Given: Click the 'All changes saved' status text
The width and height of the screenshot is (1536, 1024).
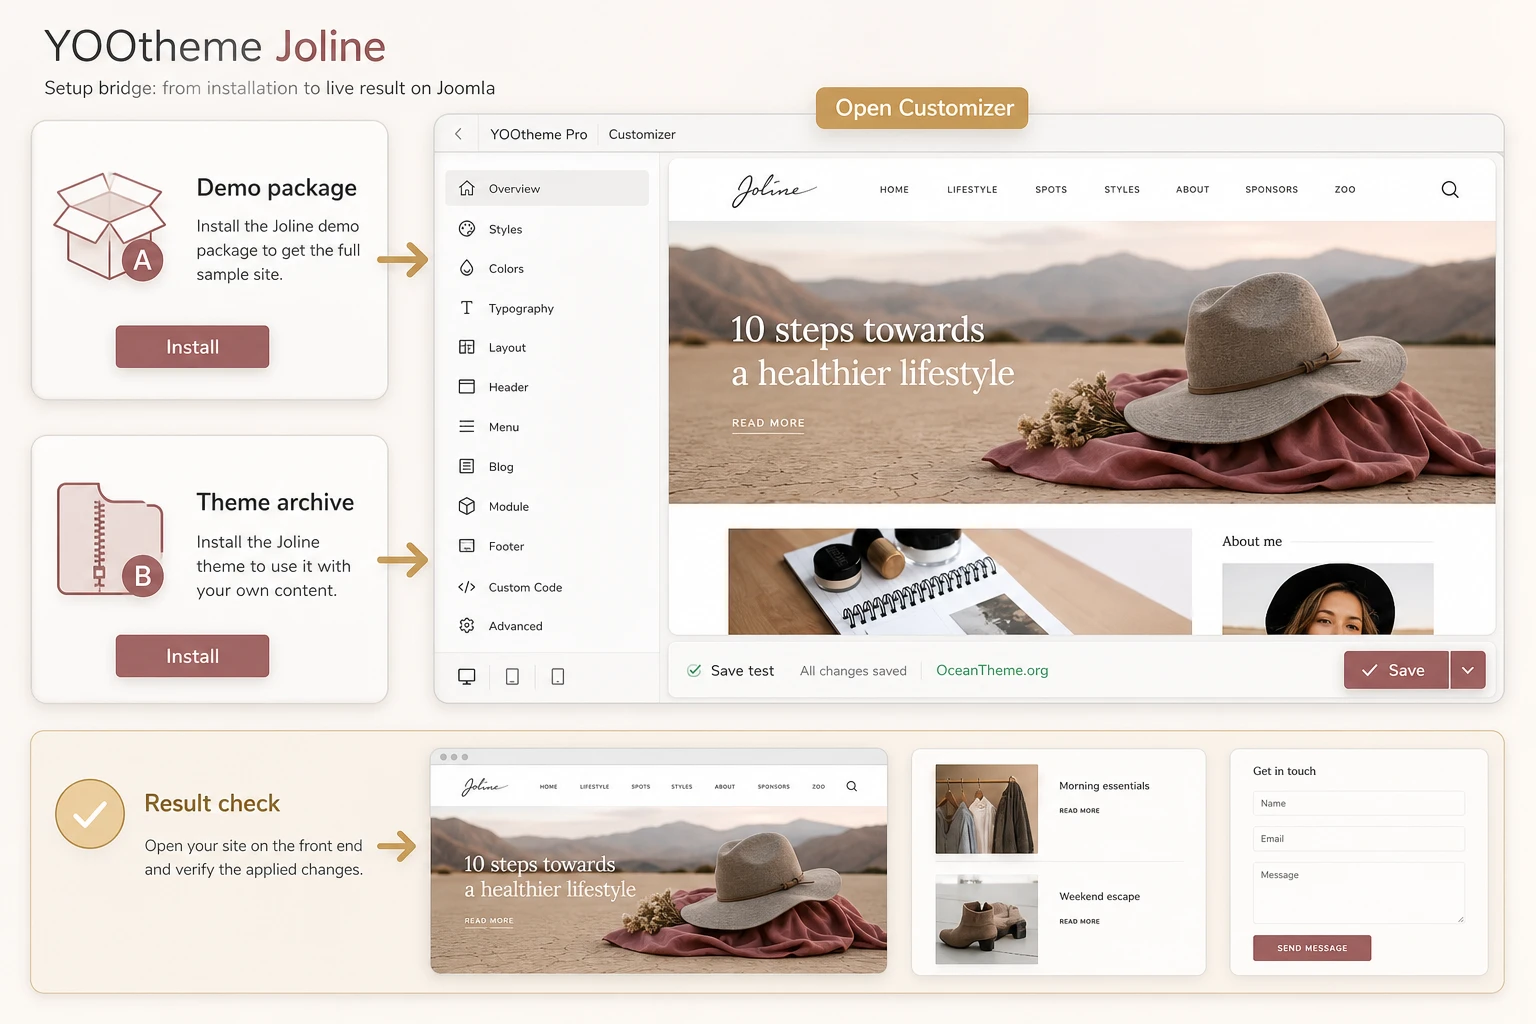Looking at the screenshot, I should (853, 671).
